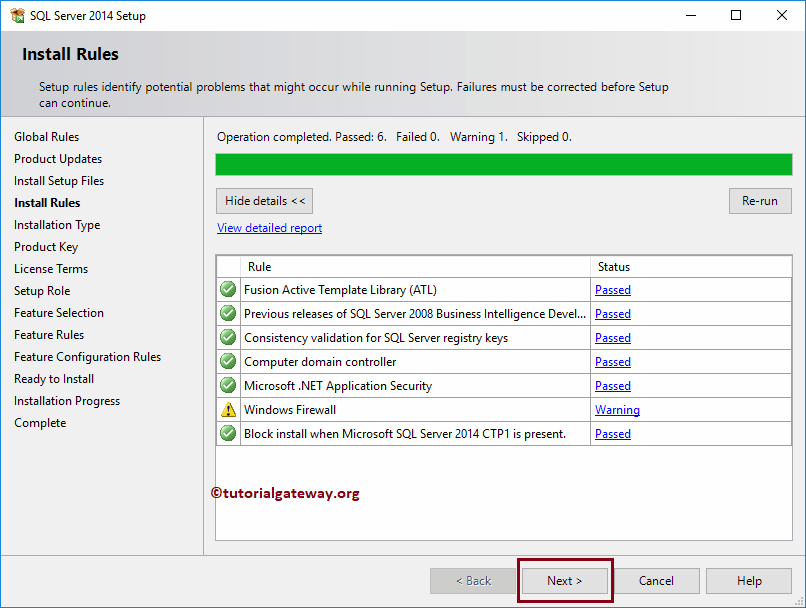Click Block install when SQL Server 2014 CTP1 text

(405, 434)
